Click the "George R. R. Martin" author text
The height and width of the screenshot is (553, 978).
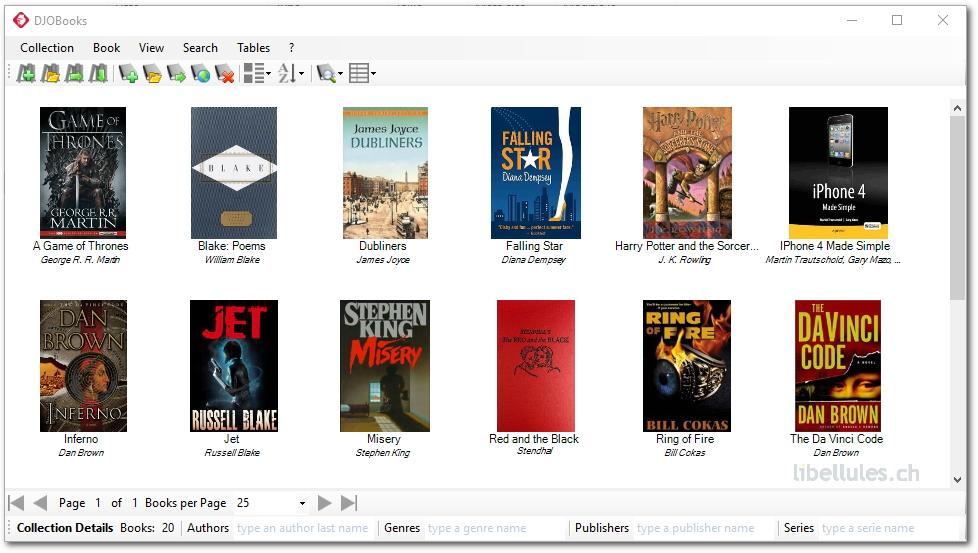coord(80,260)
